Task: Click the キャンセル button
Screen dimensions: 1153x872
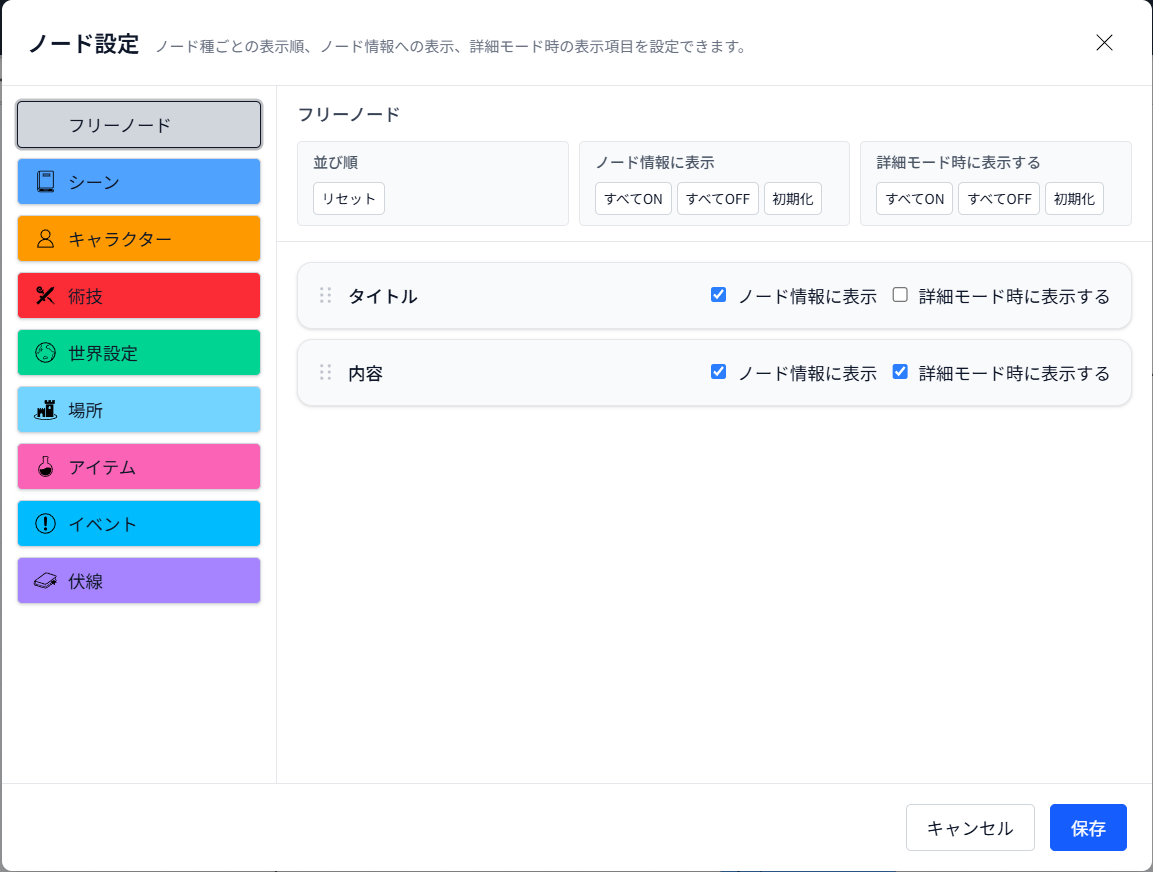Action: tap(970, 828)
